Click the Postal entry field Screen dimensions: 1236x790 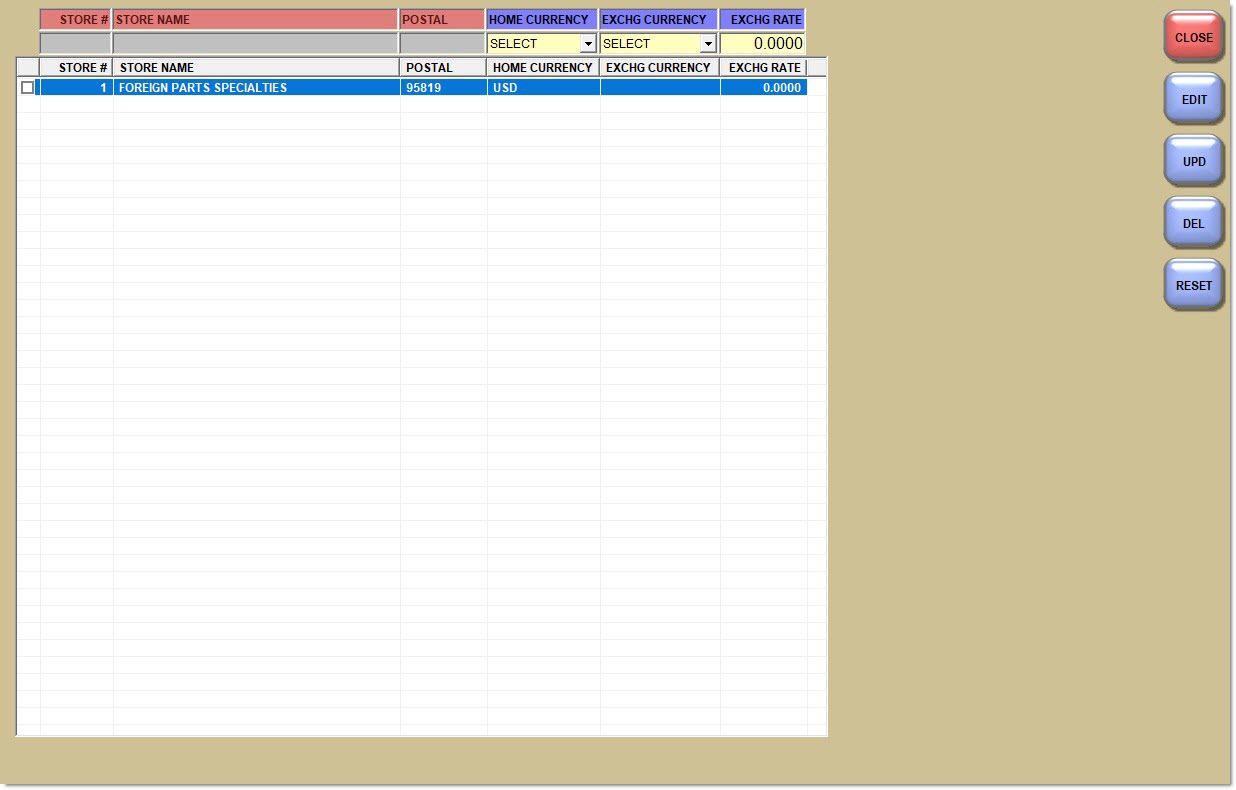pos(441,44)
